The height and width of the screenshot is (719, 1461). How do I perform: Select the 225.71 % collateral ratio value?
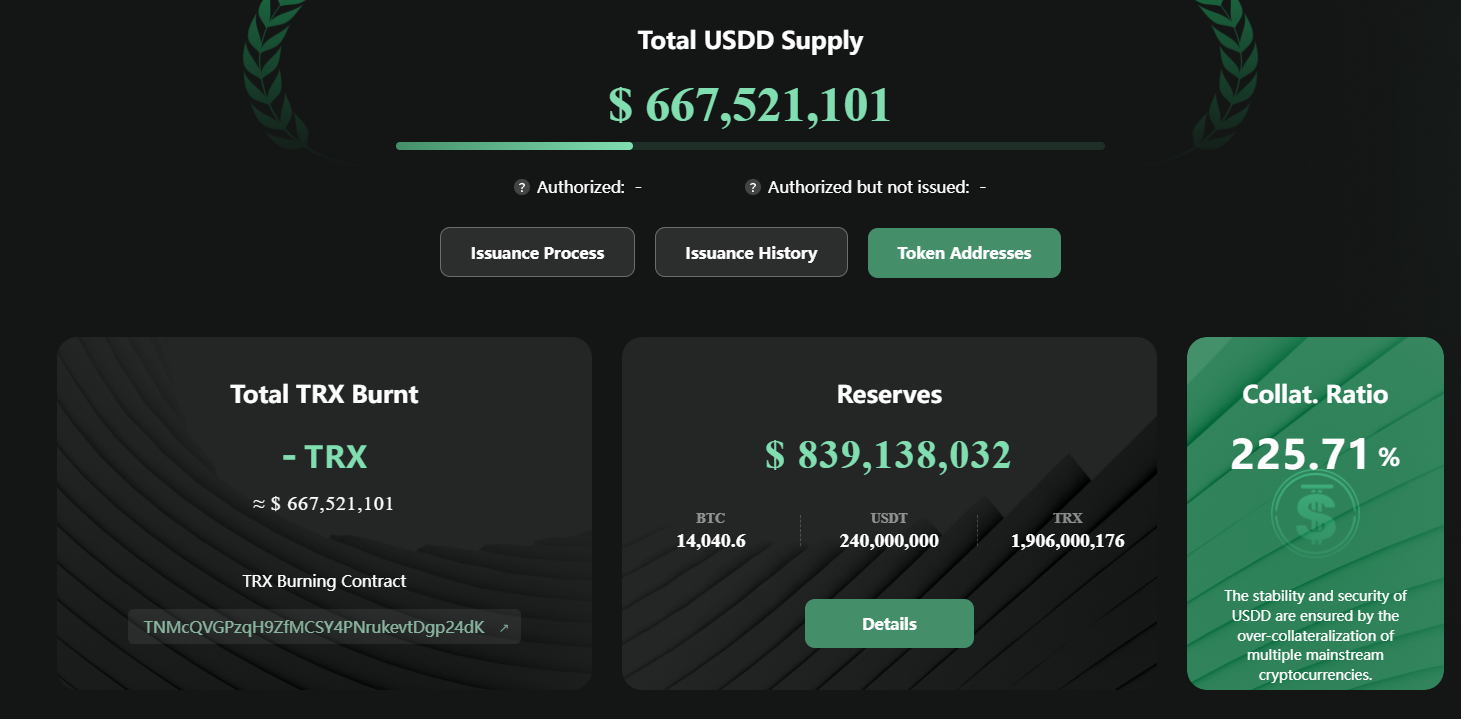pyautogui.click(x=1315, y=455)
